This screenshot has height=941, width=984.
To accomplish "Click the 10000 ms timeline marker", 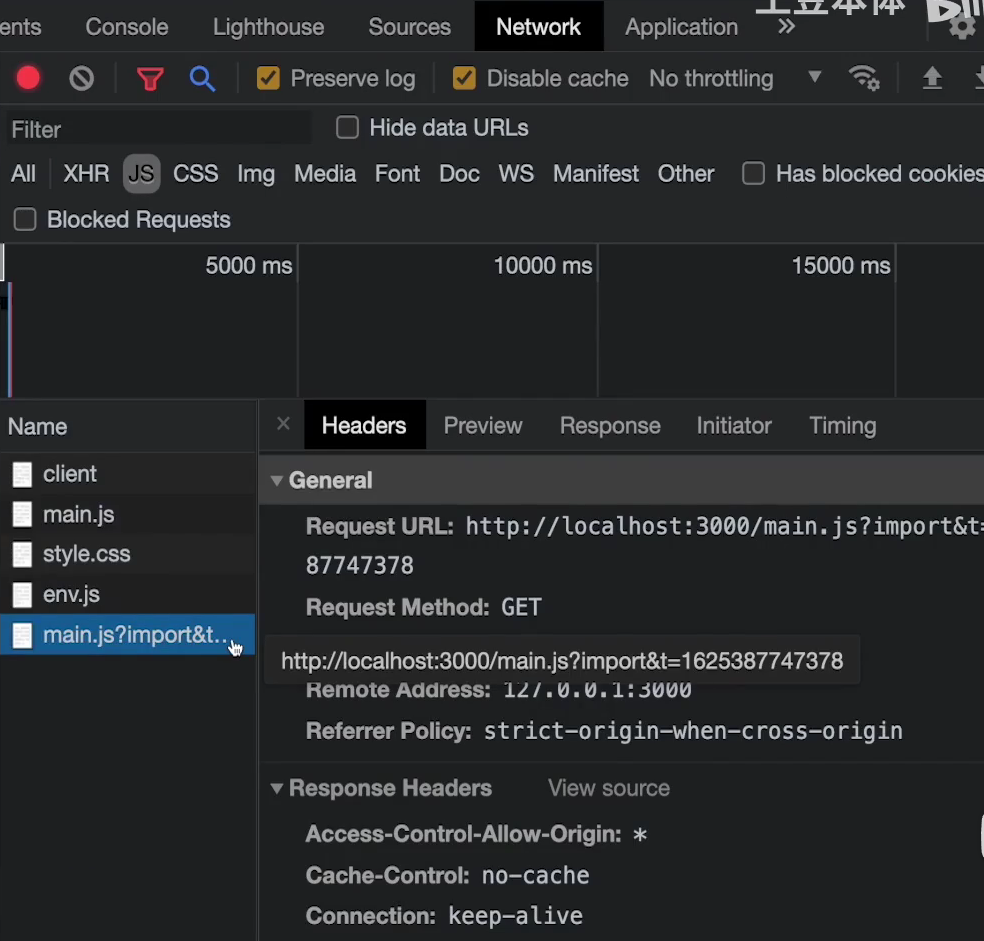I will coord(543,266).
